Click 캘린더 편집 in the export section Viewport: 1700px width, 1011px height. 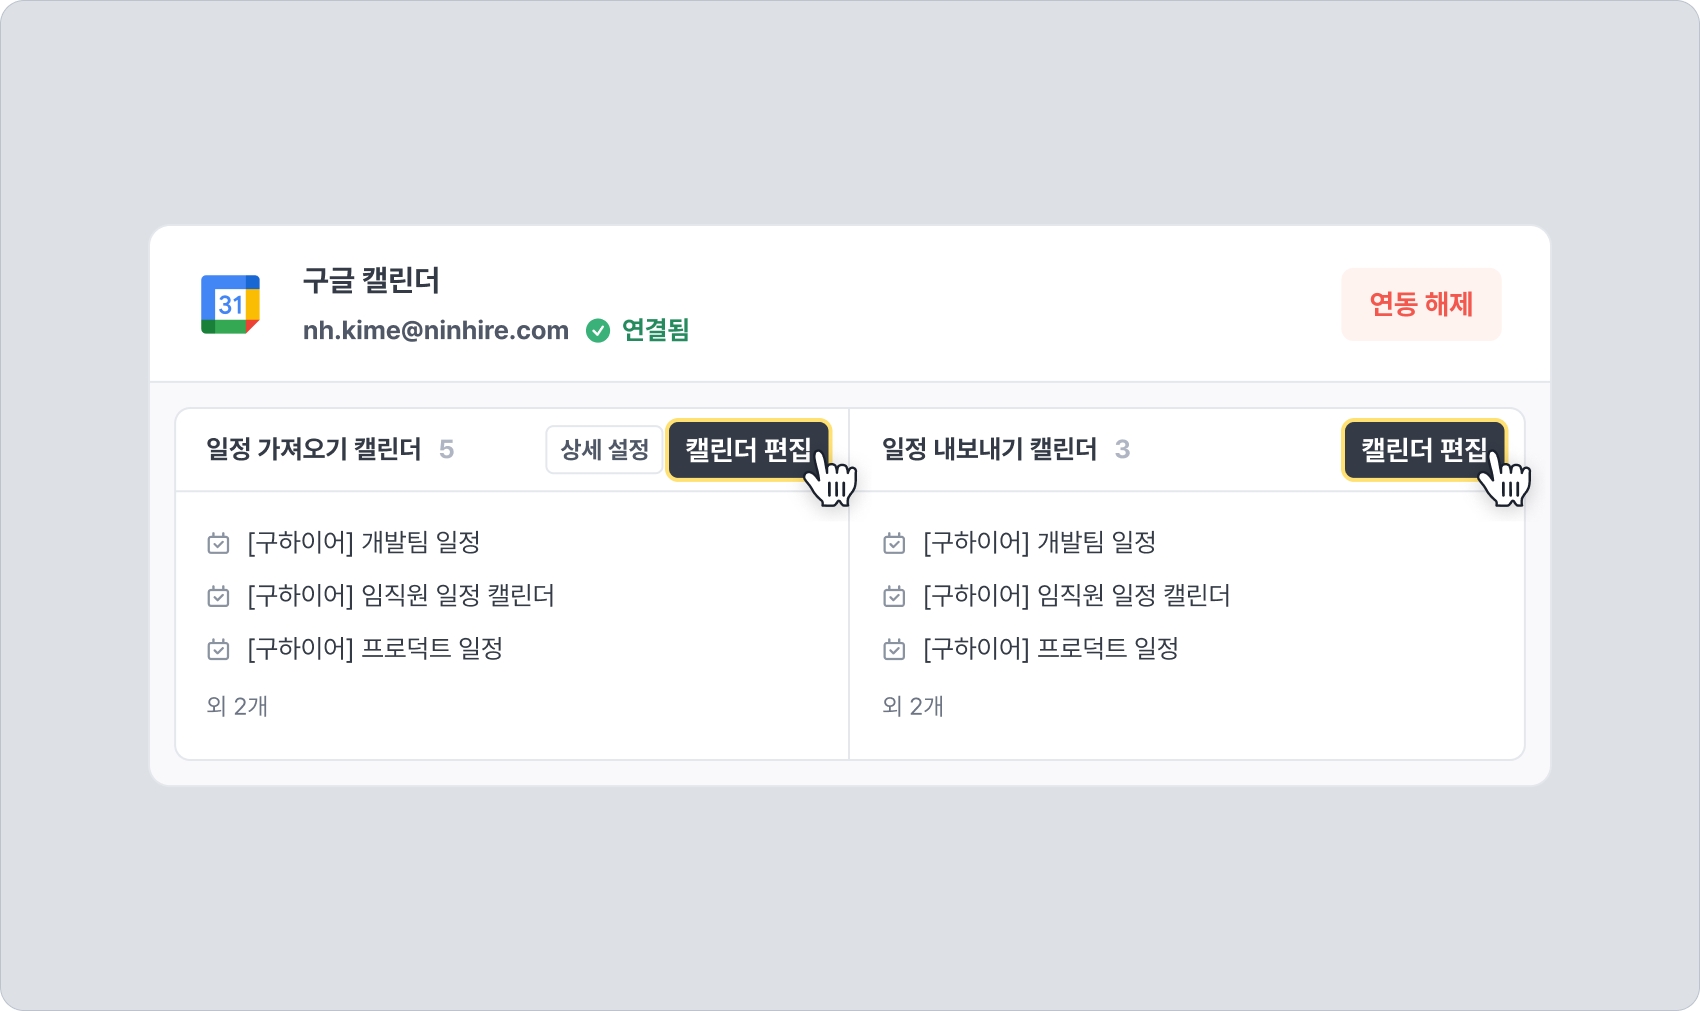tap(1424, 450)
